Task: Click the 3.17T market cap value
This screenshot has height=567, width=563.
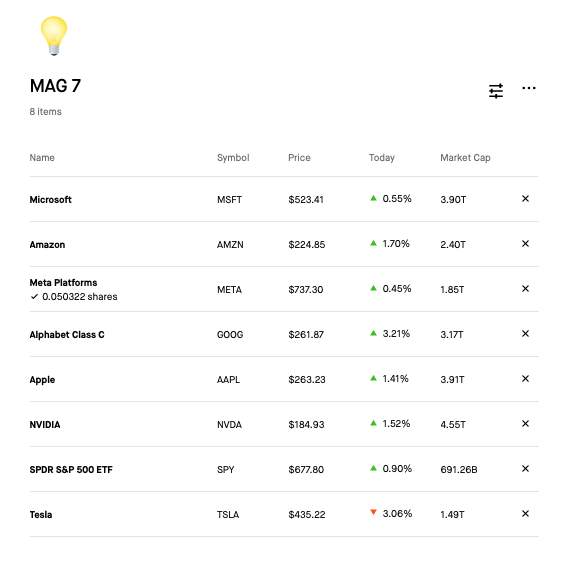Action: click(x=452, y=335)
